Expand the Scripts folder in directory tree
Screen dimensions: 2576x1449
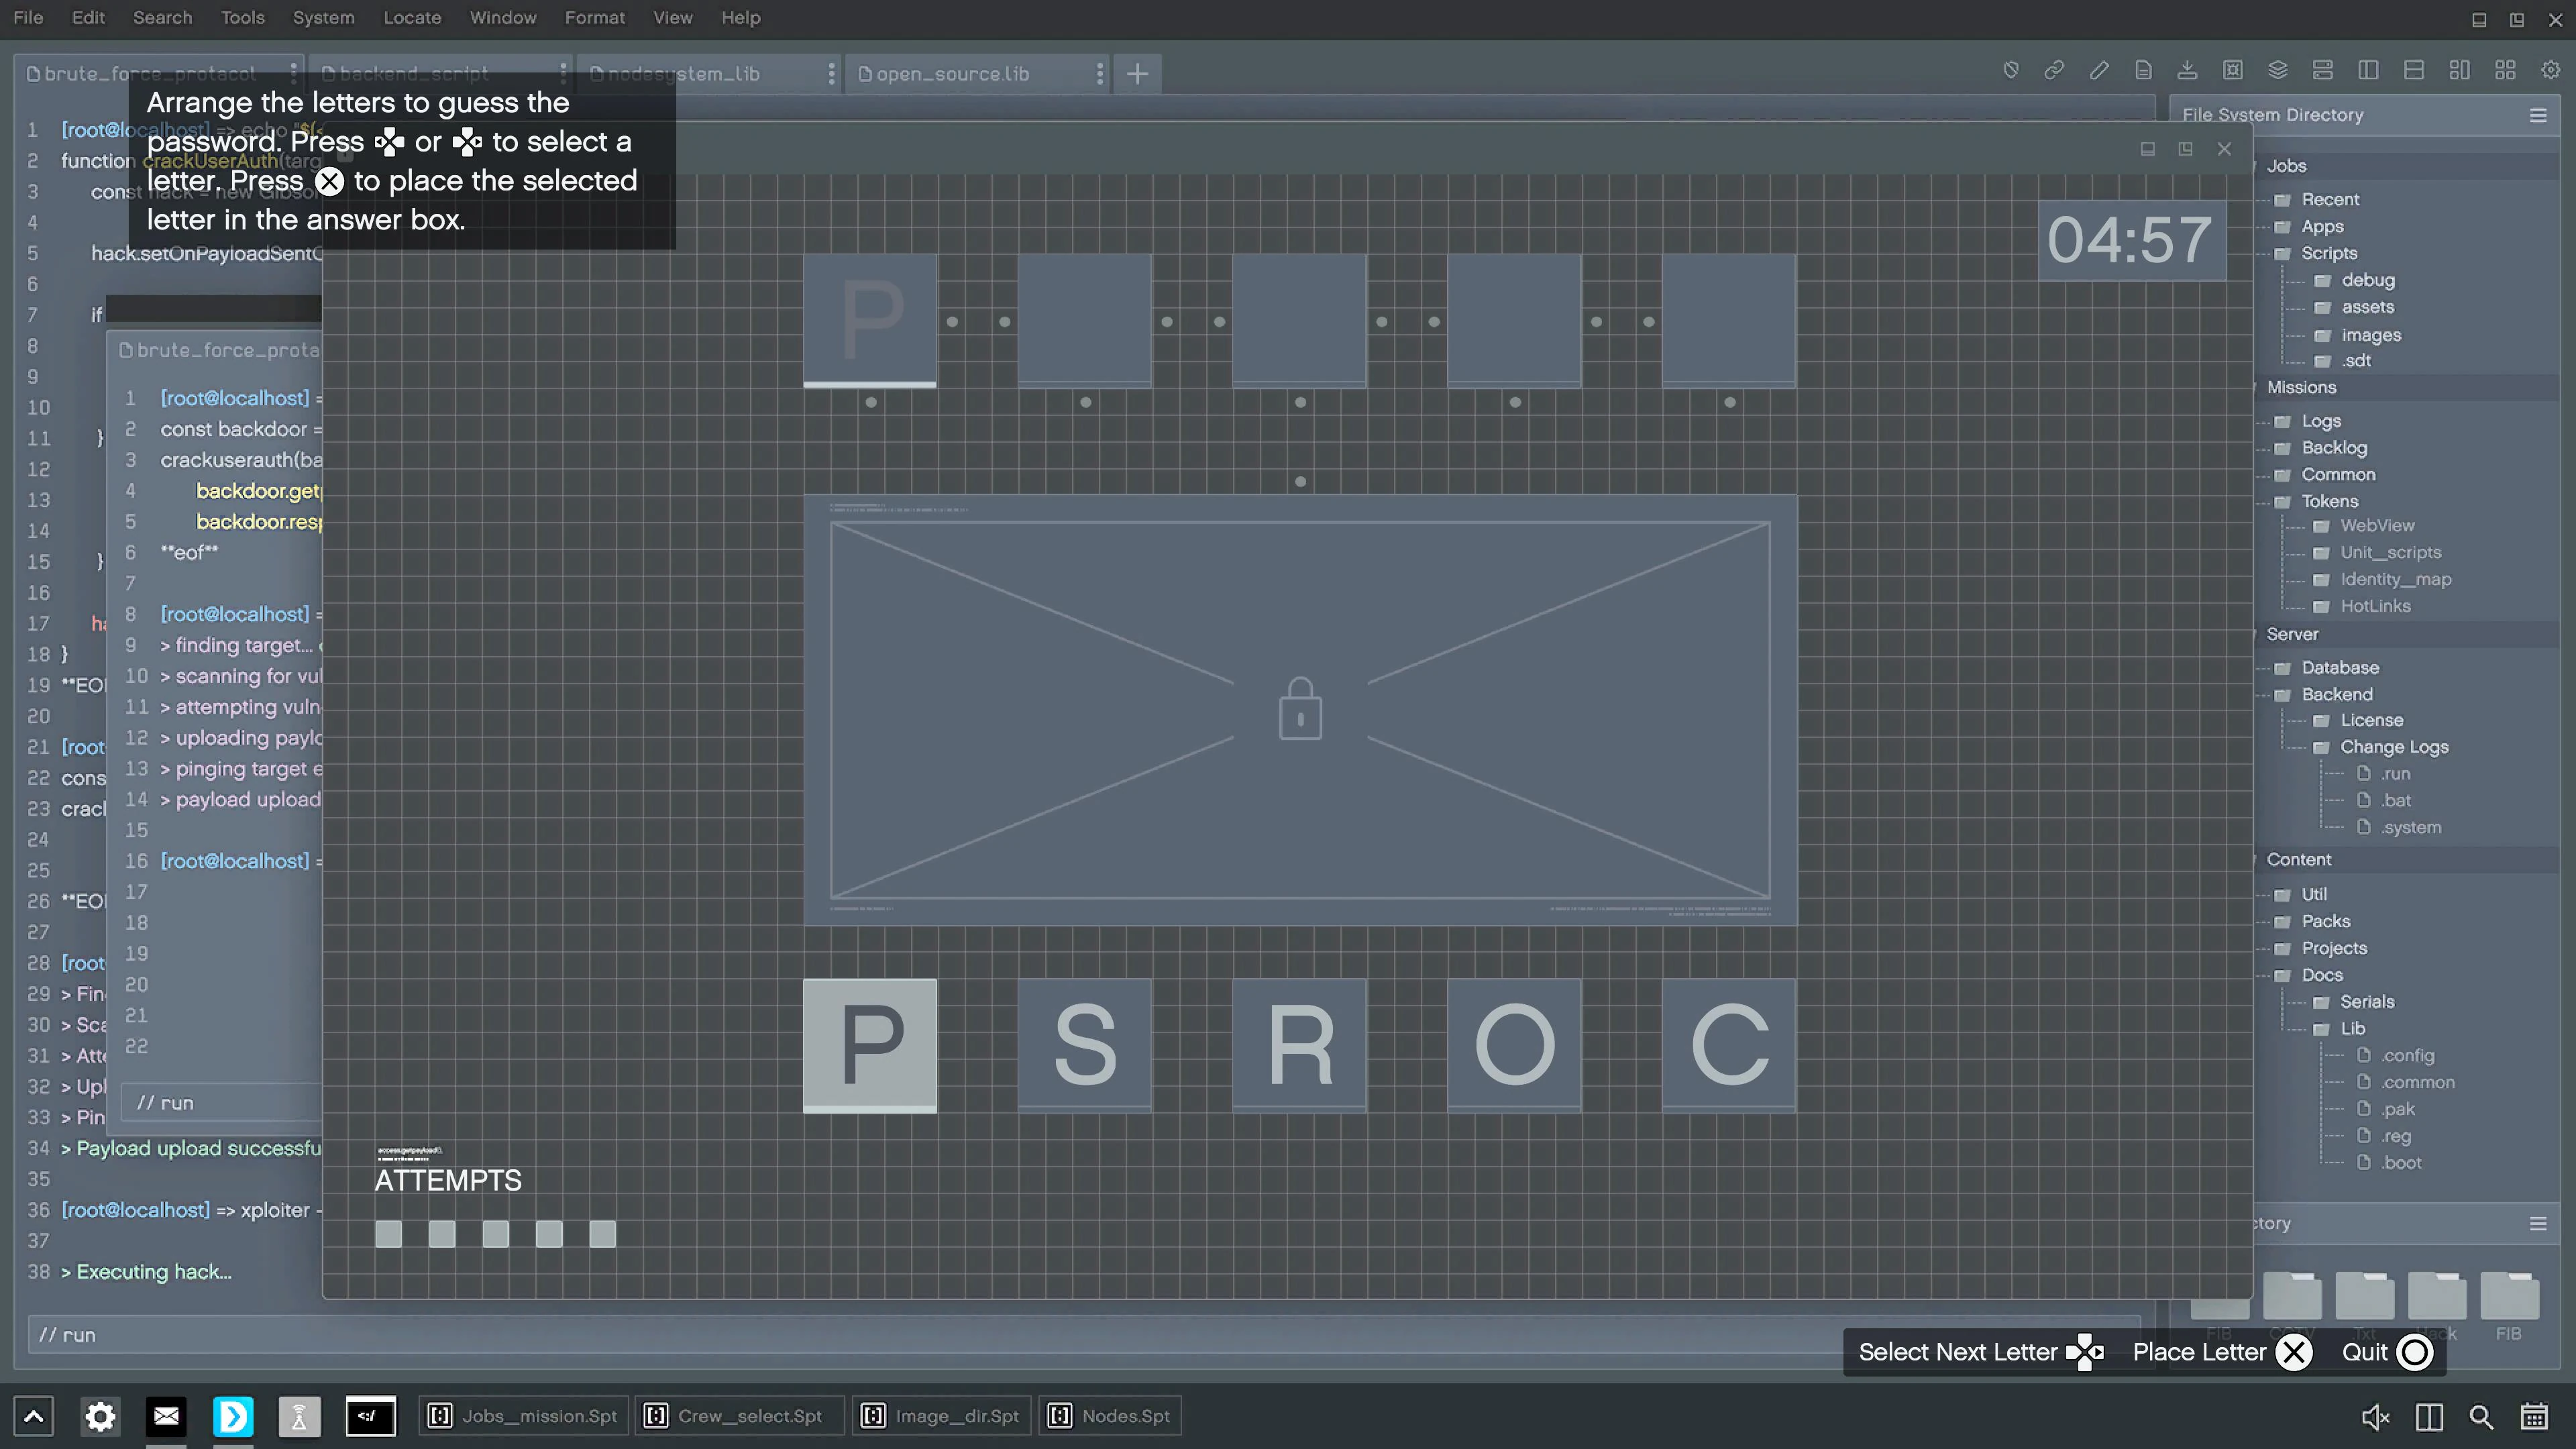[x=2328, y=253]
